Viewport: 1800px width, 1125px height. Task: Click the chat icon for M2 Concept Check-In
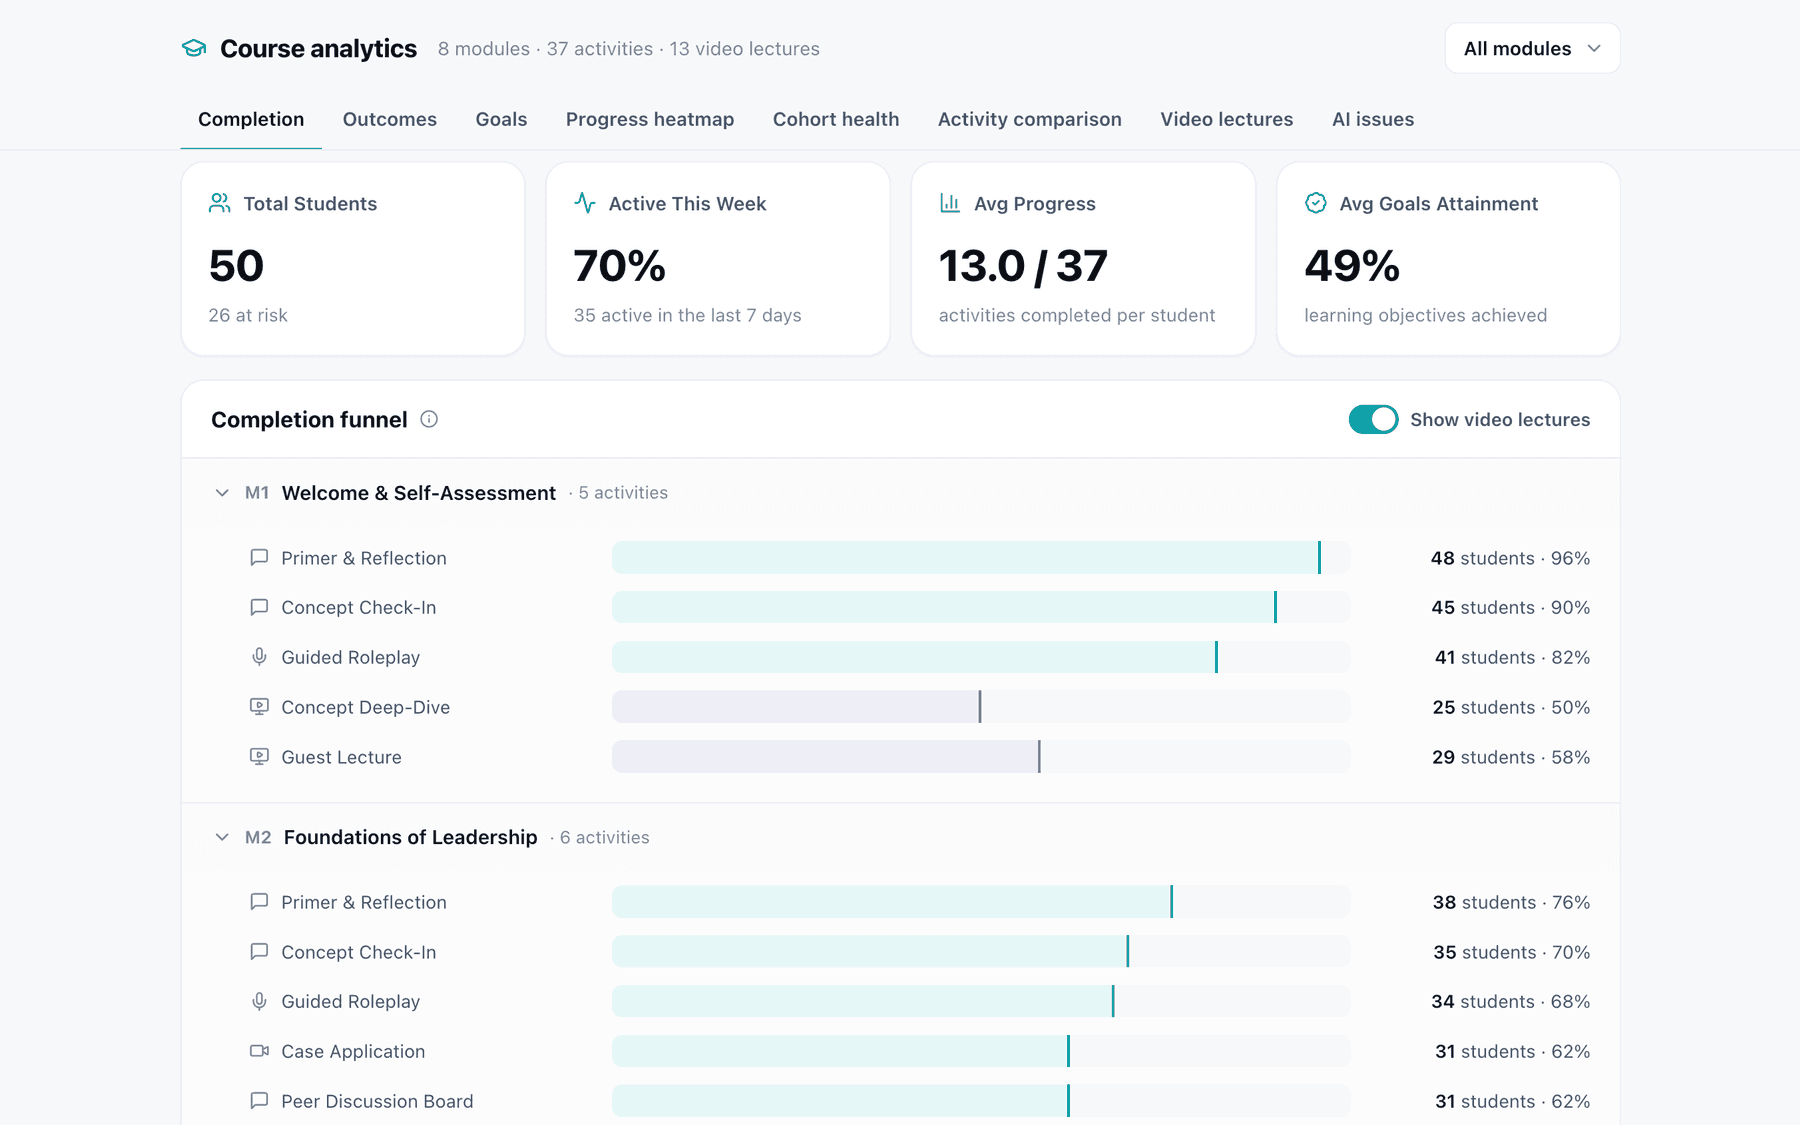coord(259,951)
